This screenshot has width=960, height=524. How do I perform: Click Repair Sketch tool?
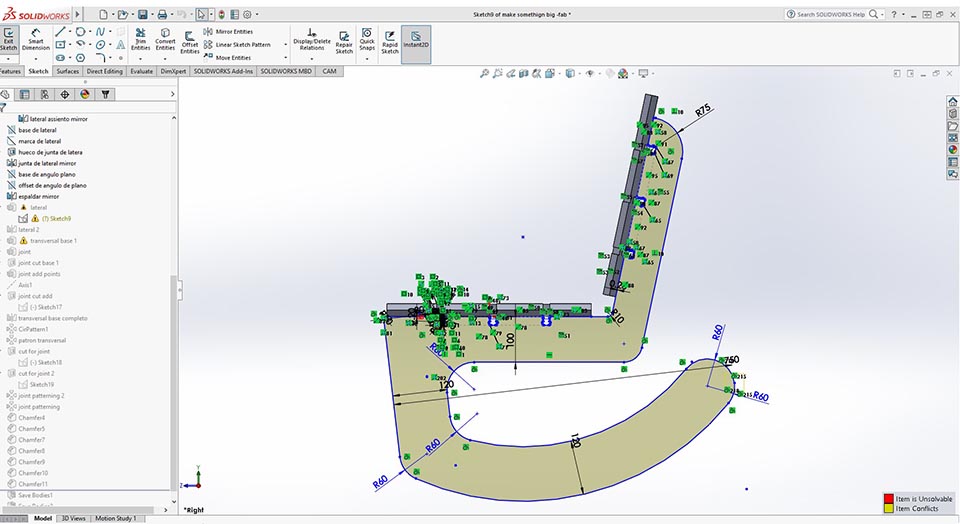pyautogui.click(x=344, y=42)
